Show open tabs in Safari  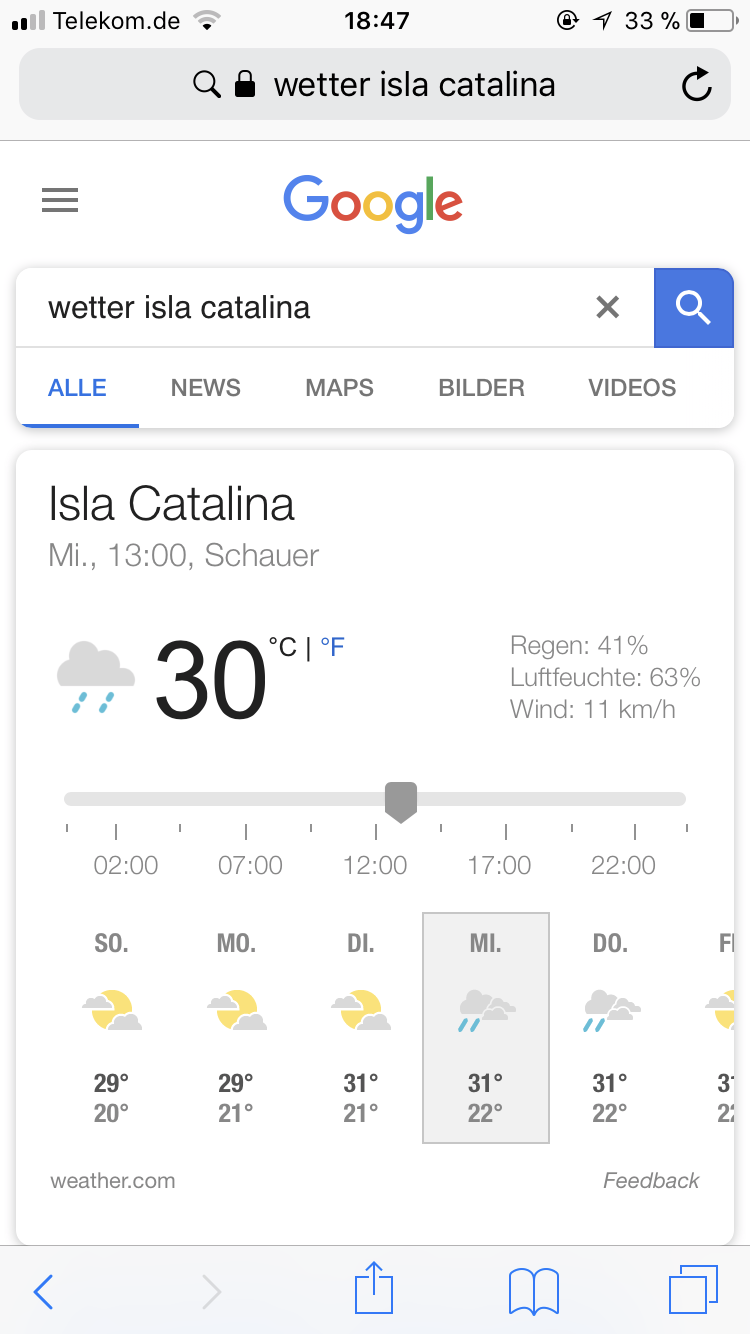pyautogui.click(x=693, y=1289)
